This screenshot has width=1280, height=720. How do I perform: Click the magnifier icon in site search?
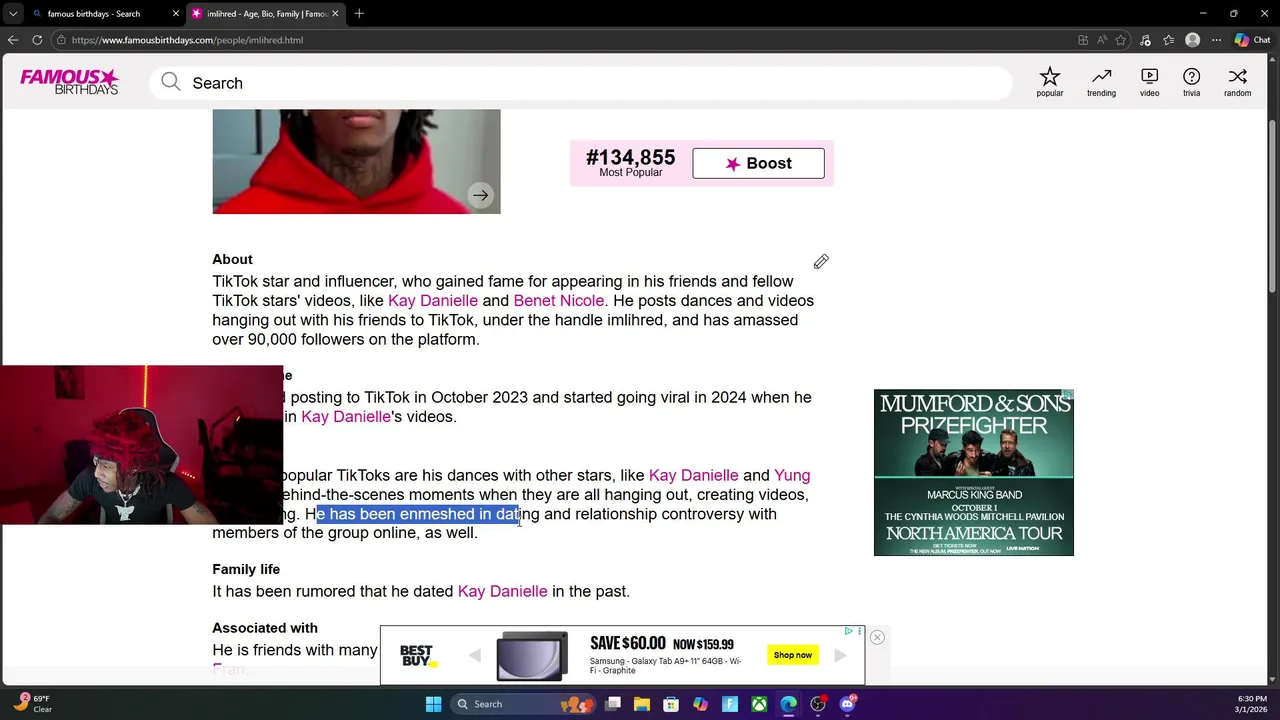pos(171,82)
